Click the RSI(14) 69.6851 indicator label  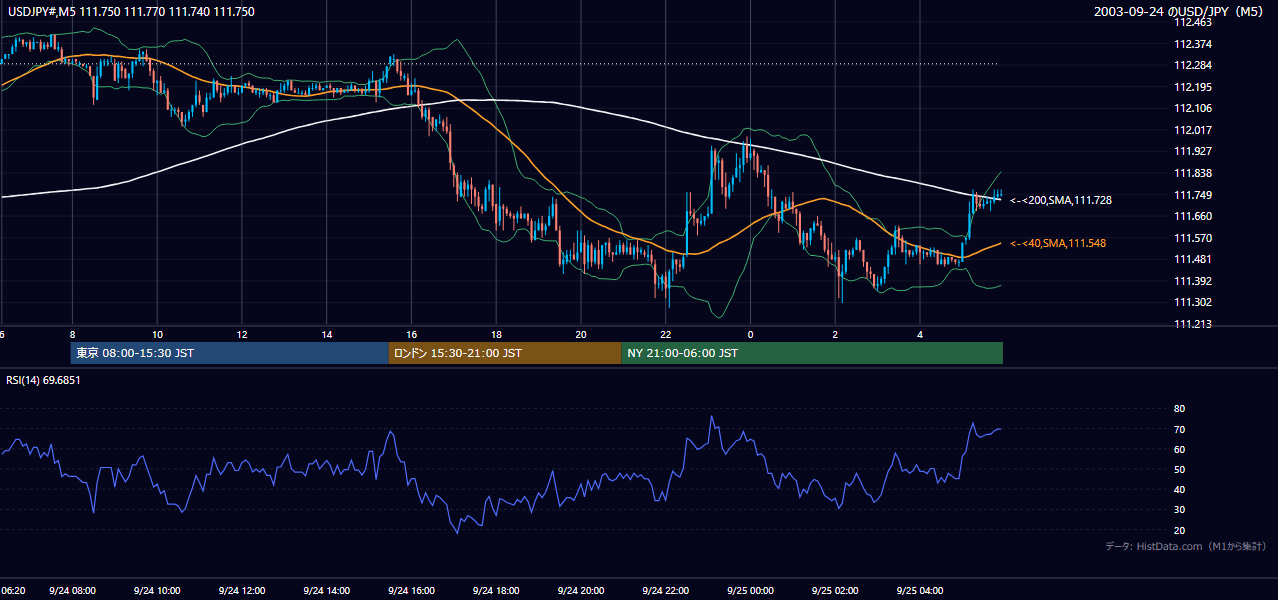[43, 380]
